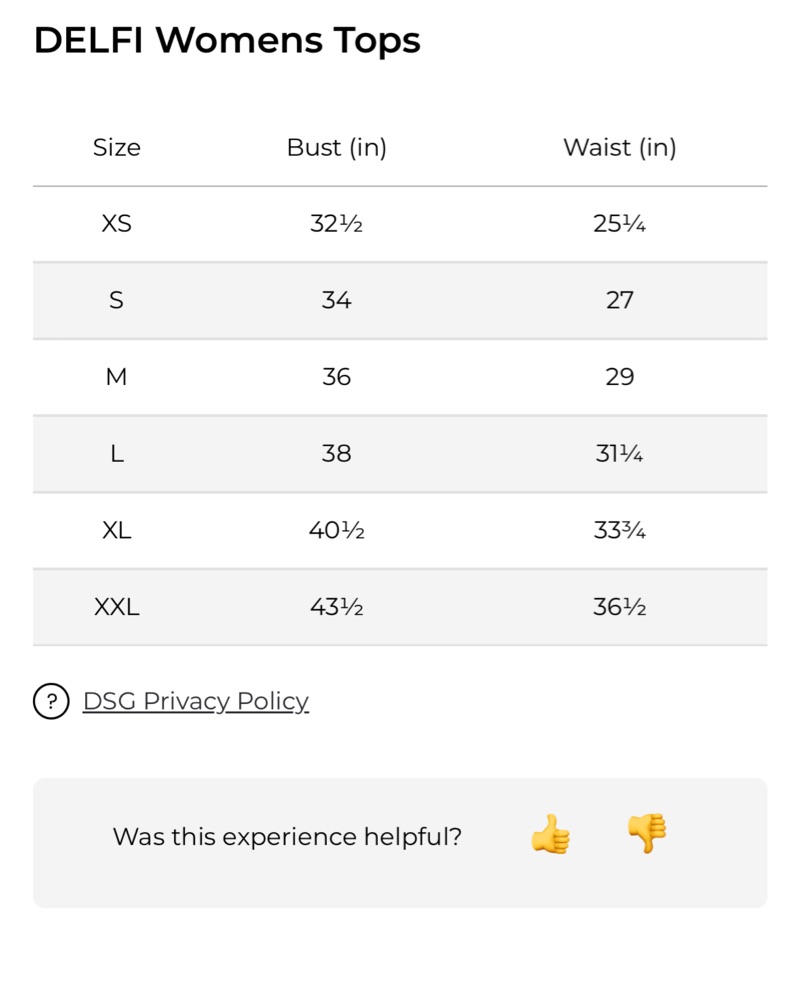Select the L size row label
Viewport: 801px width, 1000px height.
click(x=117, y=453)
